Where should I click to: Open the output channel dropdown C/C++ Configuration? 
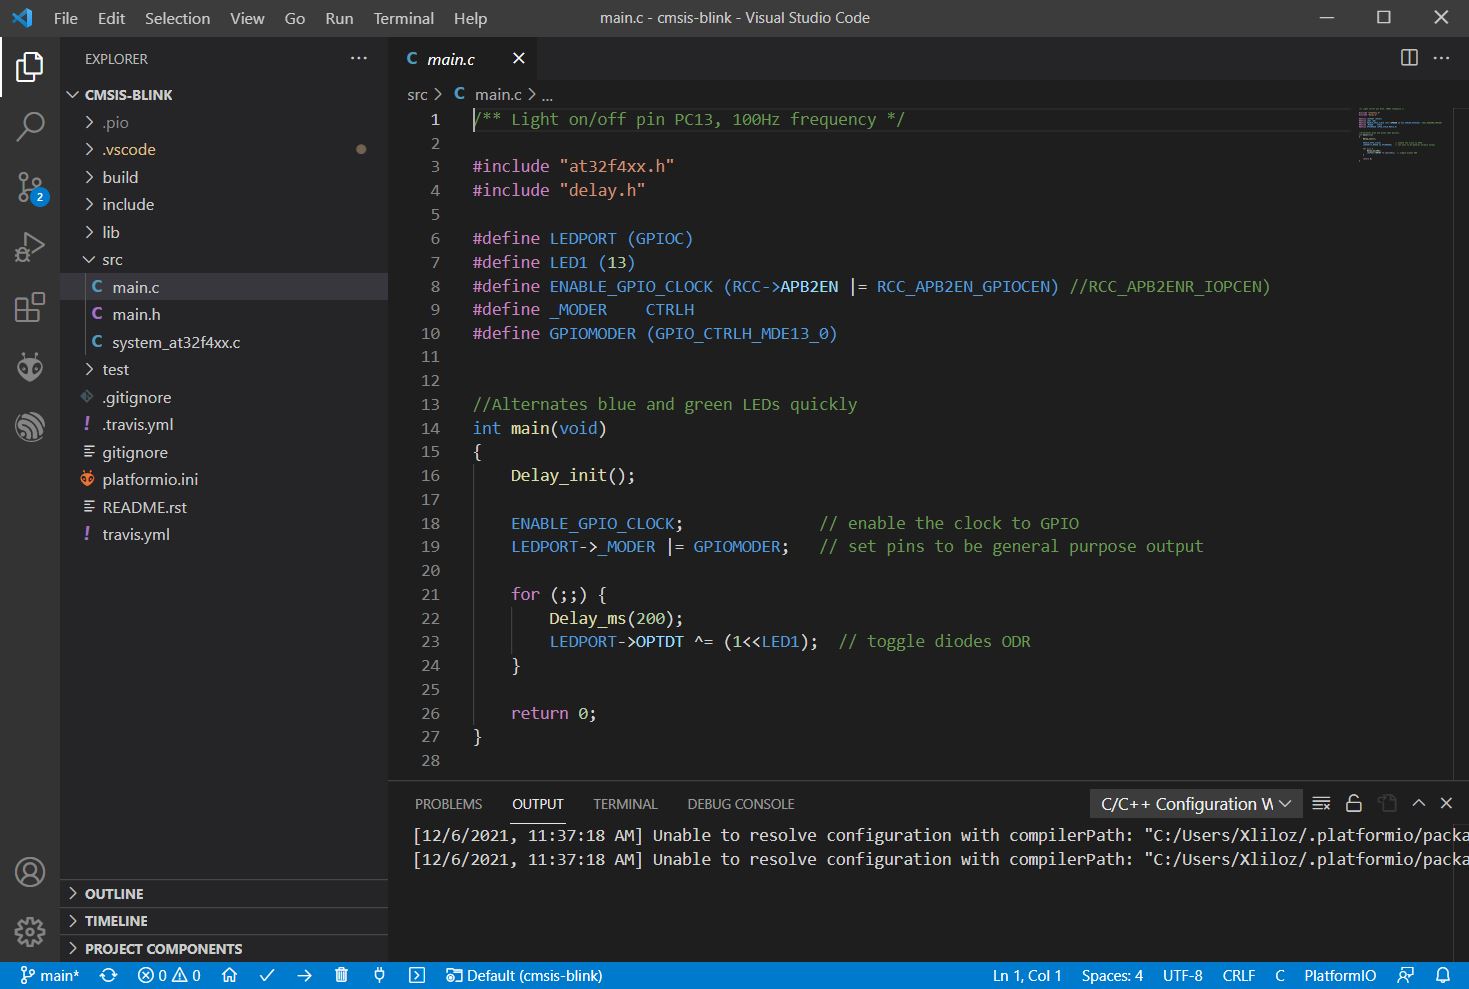(x=1195, y=803)
